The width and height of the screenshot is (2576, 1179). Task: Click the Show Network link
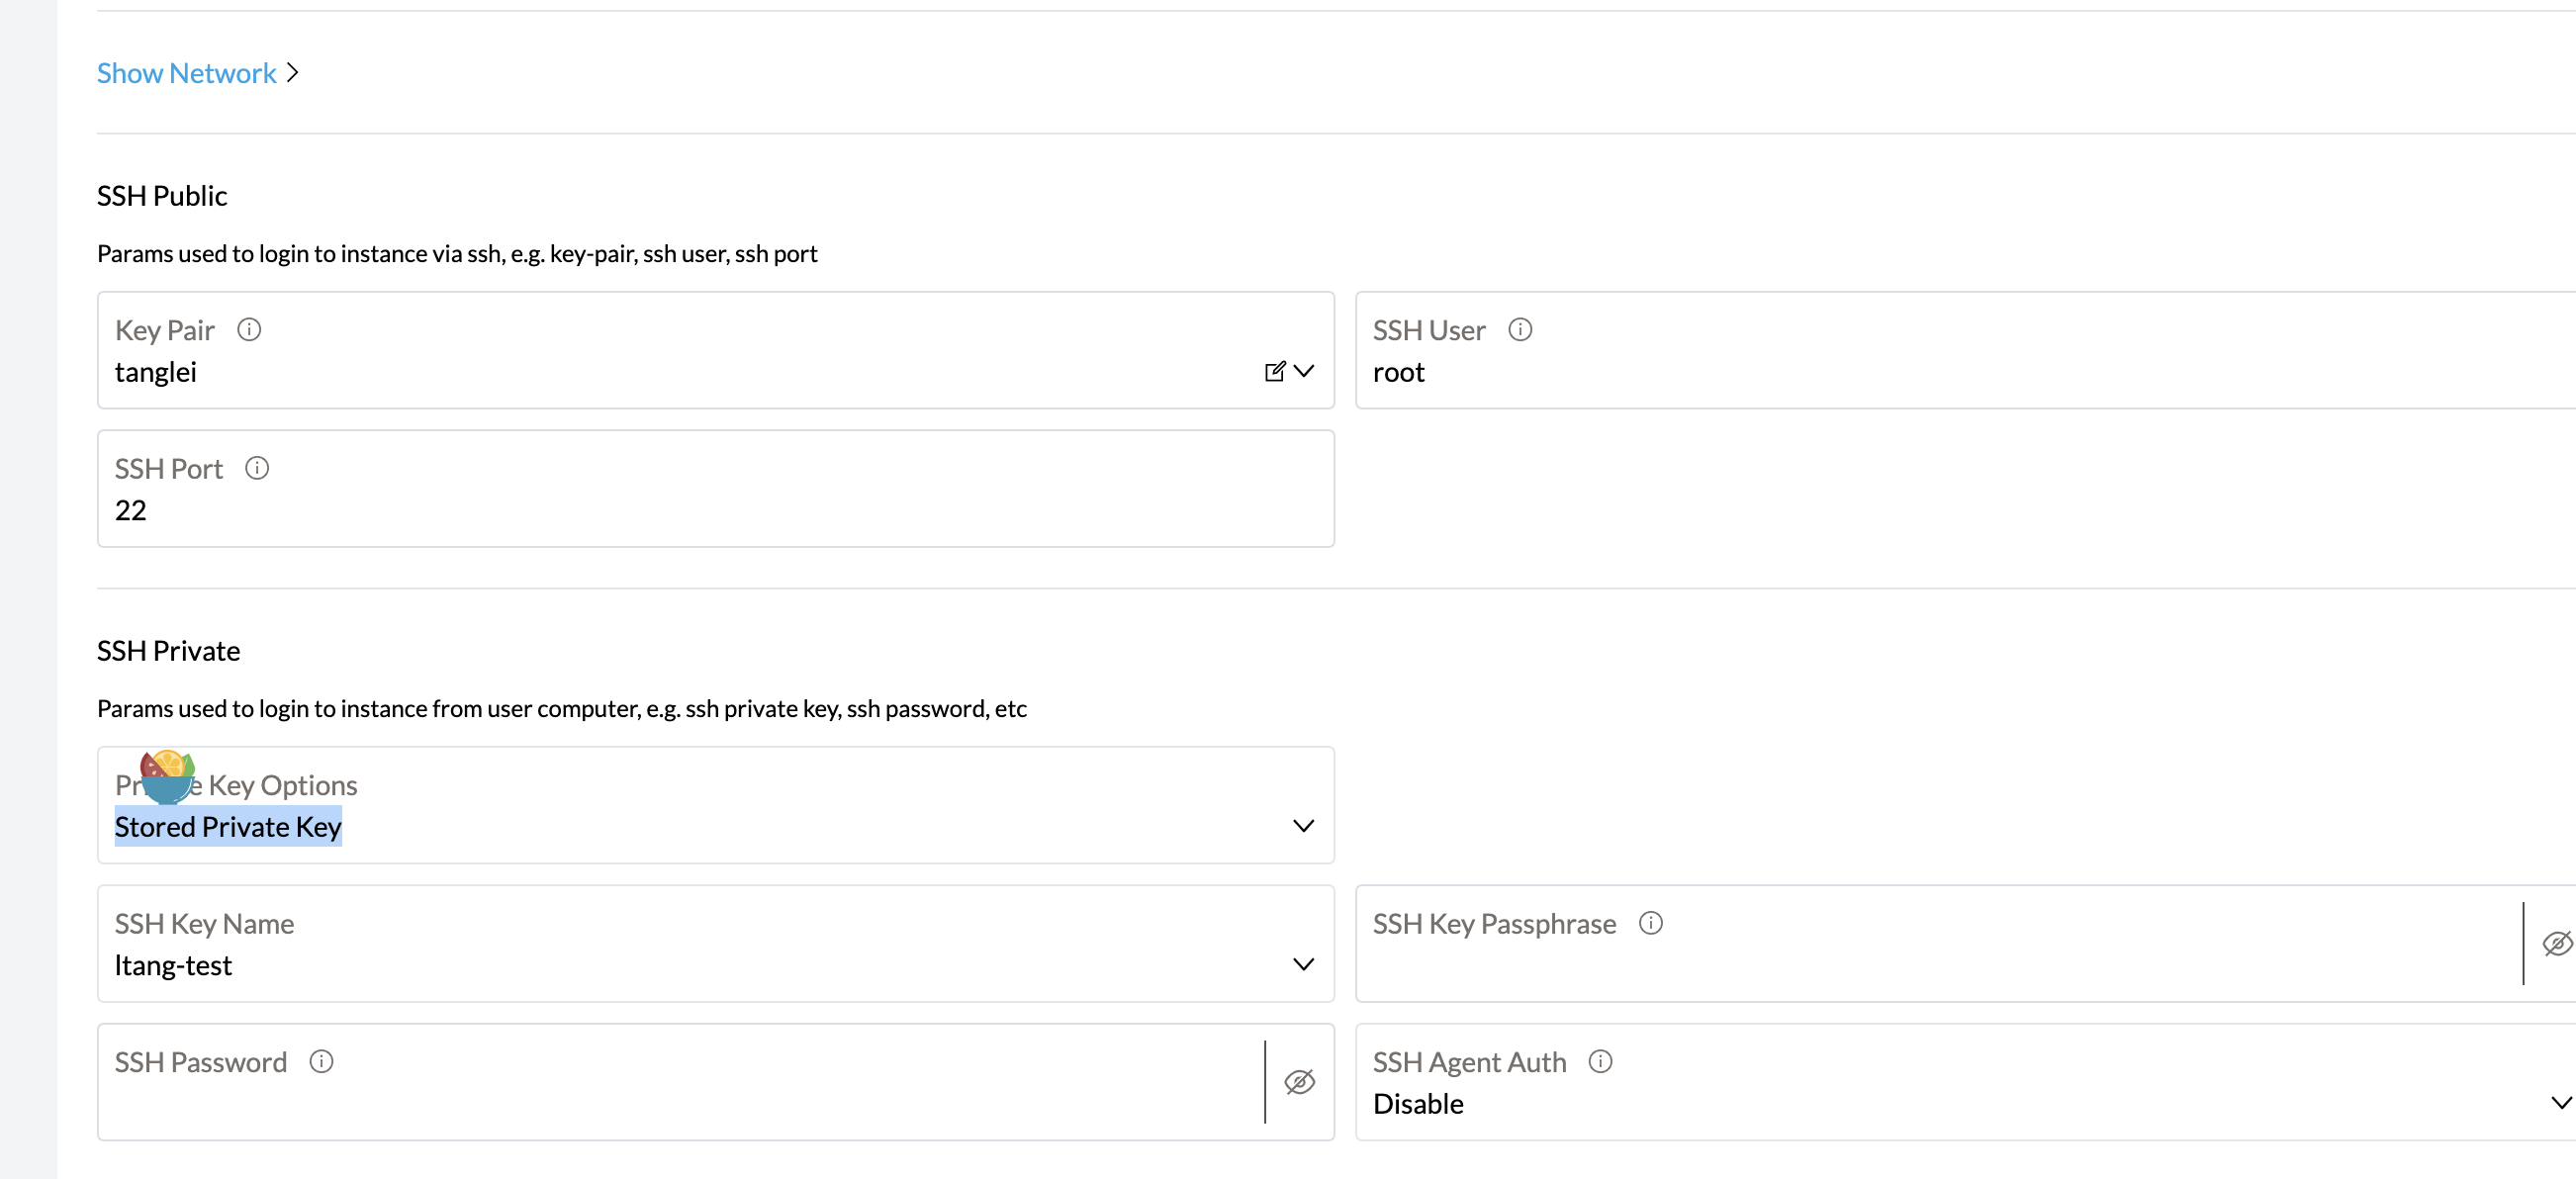[x=186, y=72]
